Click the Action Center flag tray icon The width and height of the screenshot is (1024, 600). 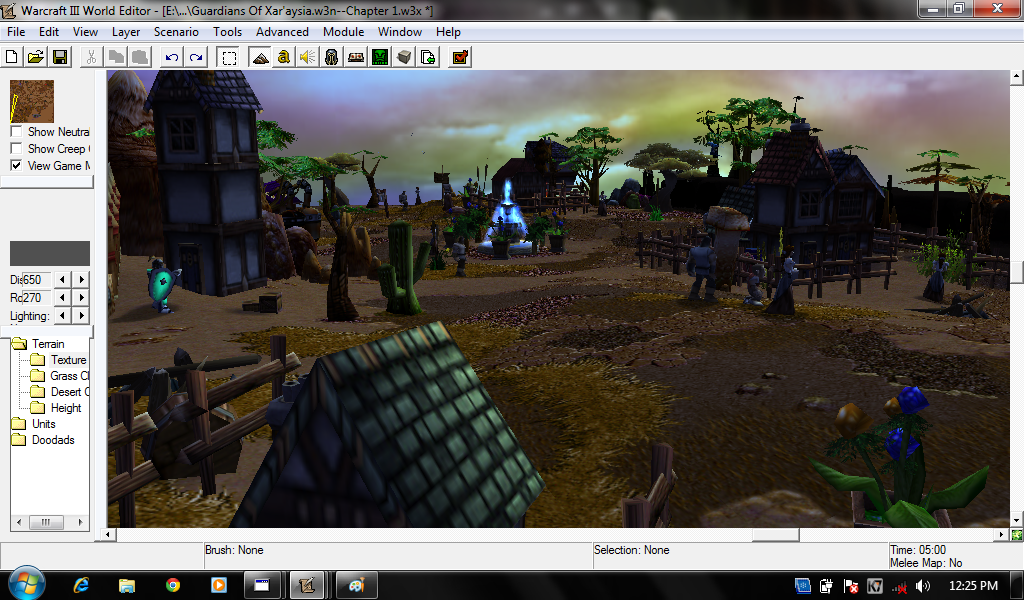pyautogui.click(x=851, y=586)
